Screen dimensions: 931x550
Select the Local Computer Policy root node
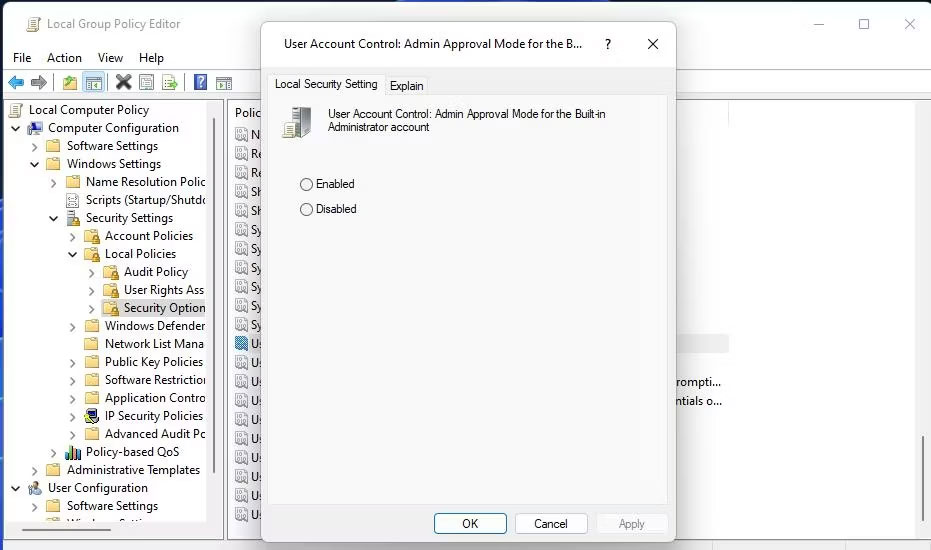(89, 110)
